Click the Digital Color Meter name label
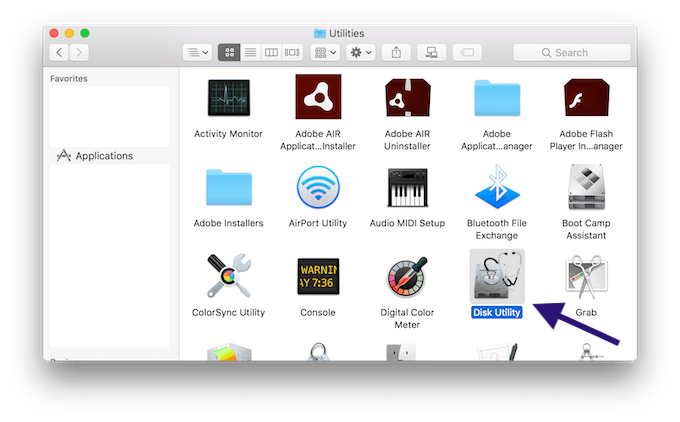The width and height of the screenshot is (680, 422). 407,318
